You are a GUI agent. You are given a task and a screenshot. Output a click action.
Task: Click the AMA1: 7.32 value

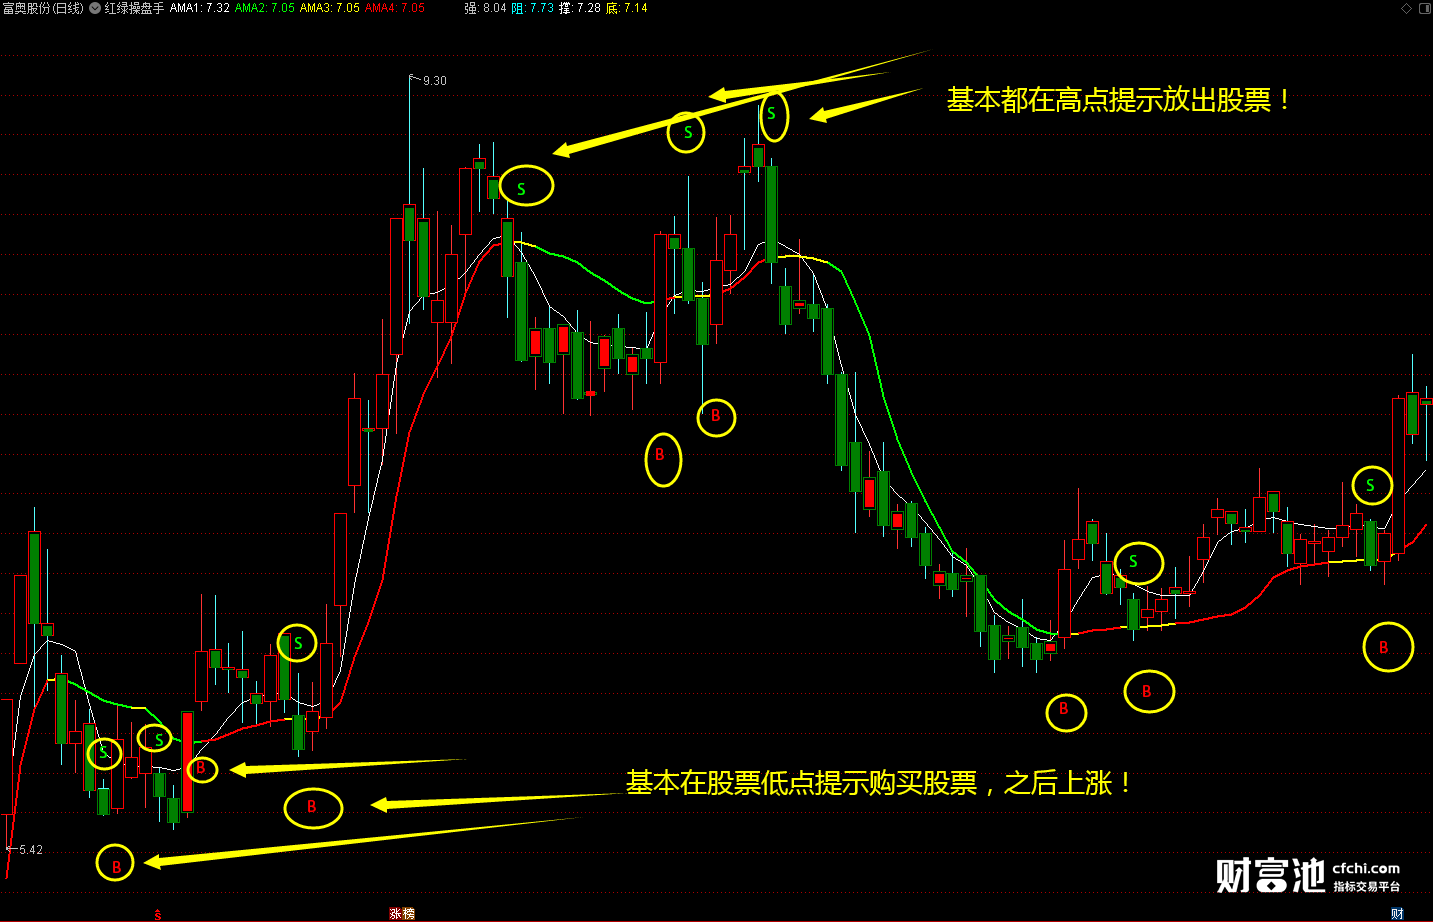pos(200,8)
